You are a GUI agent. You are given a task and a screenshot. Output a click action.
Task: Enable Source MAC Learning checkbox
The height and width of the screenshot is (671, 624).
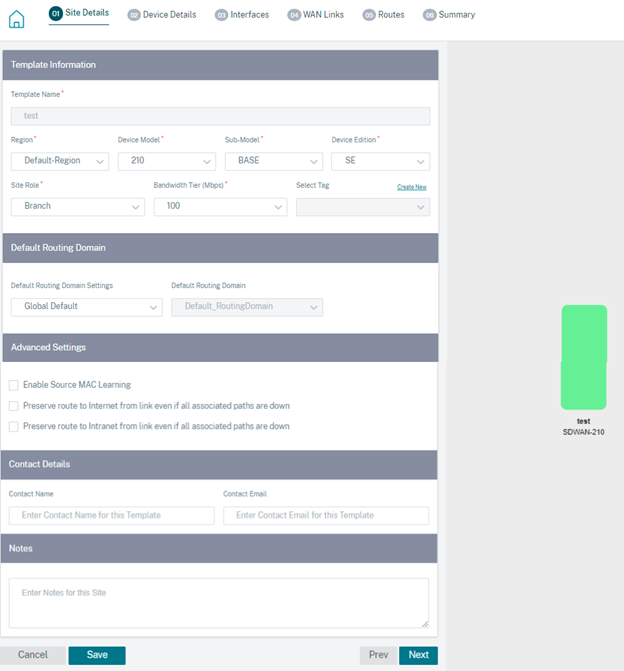click(x=14, y=385)
